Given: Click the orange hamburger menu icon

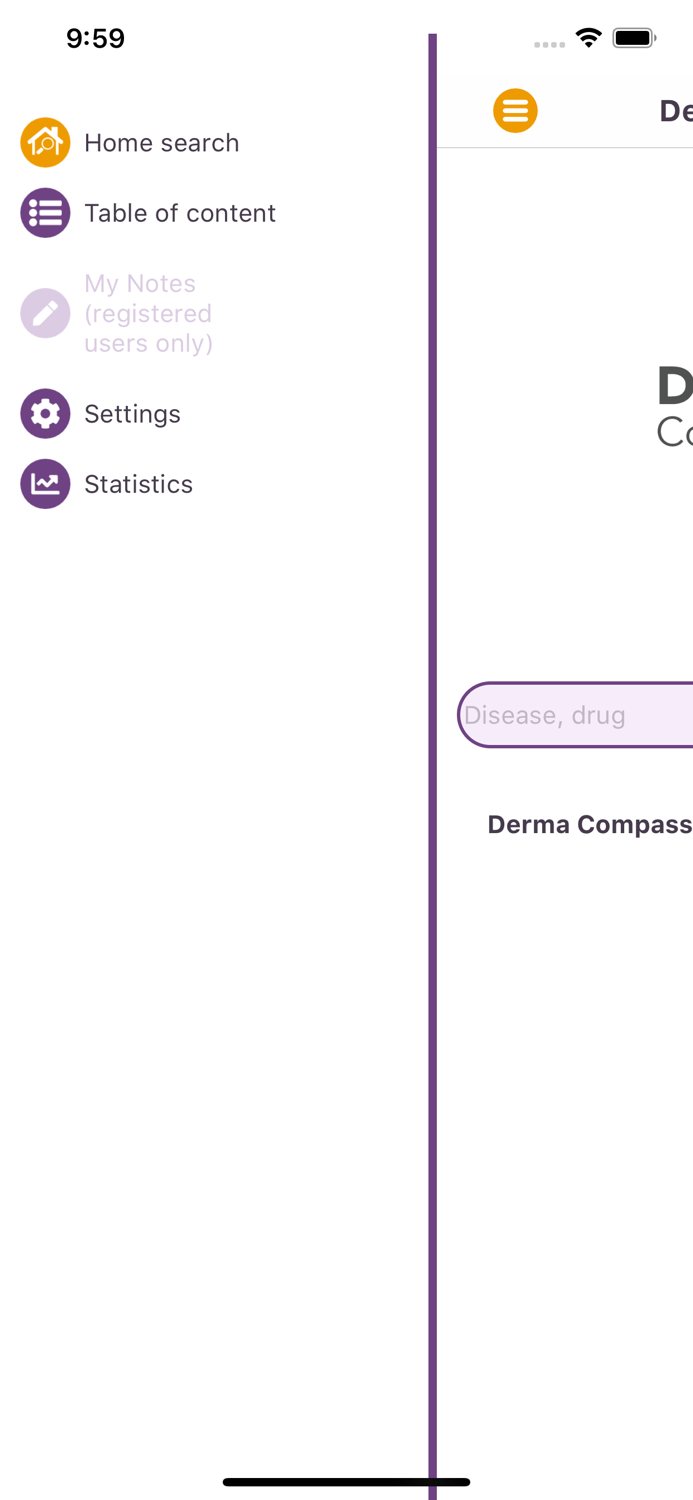Looking at the screenshot, I should (x=516, y=110).
